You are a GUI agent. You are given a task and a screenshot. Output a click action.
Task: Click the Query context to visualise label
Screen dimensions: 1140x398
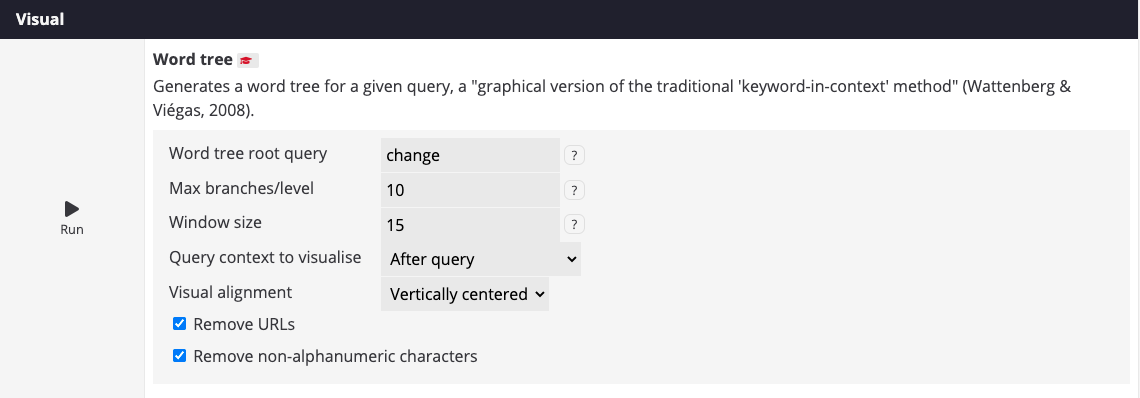pos(265,258)
